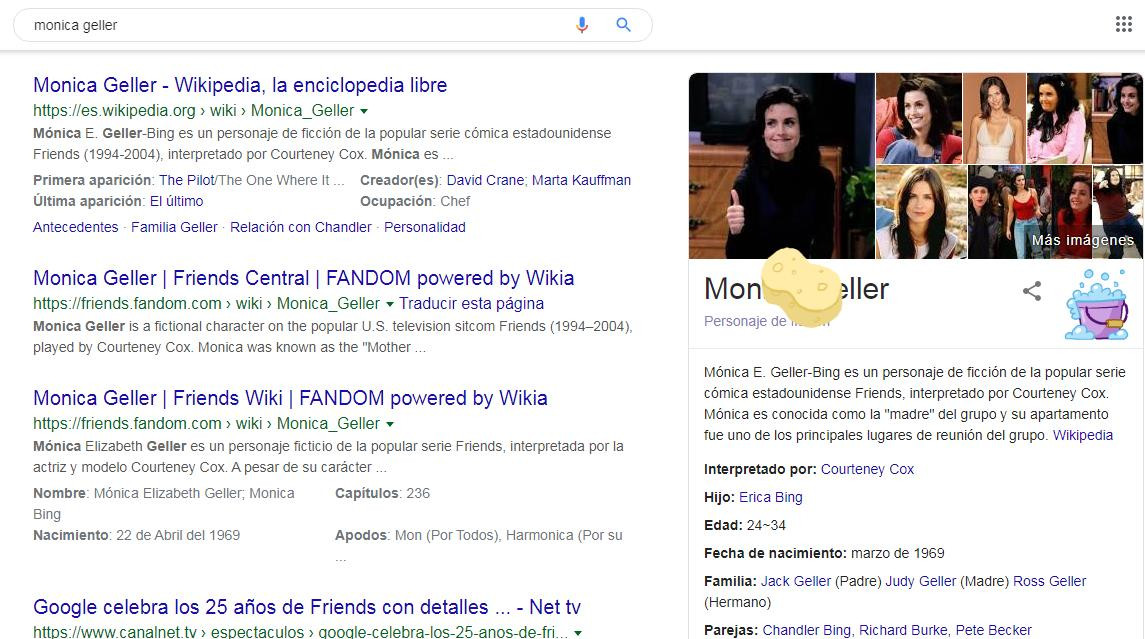Image resolution: width=1145 pixels, height=639 pixels.
Task: Click the blue magnifier search icon
Action: coord(624,25)
